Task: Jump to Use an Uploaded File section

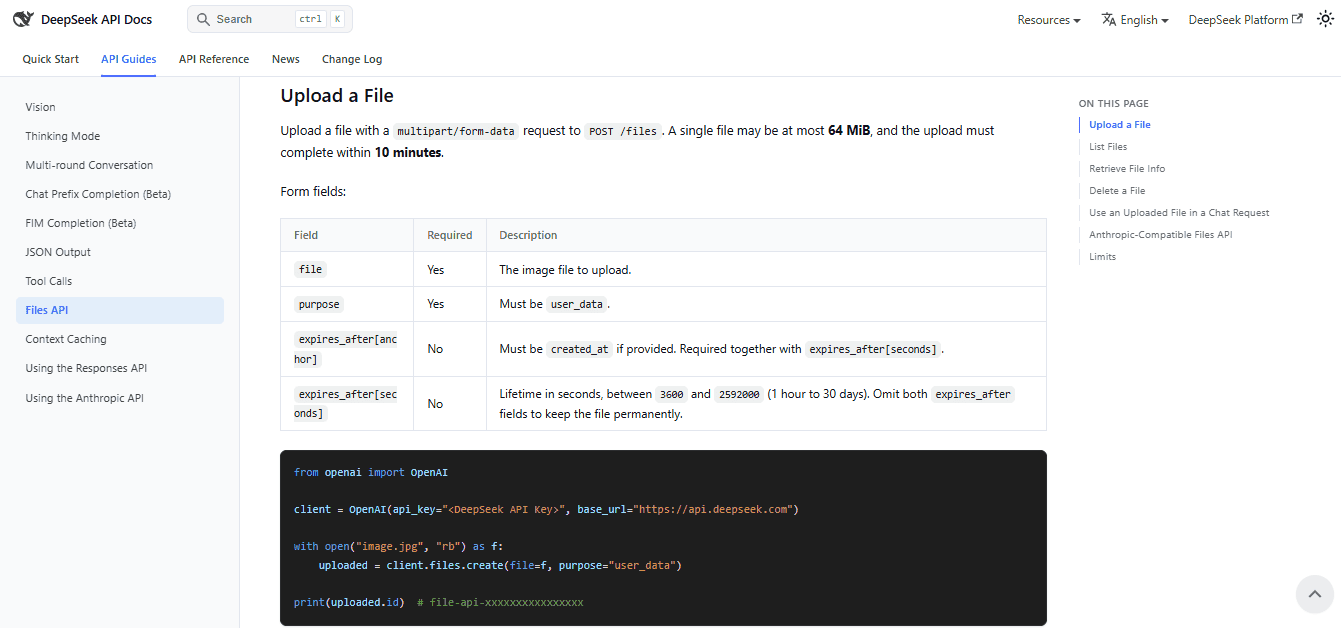Action: pos(1179,213)
